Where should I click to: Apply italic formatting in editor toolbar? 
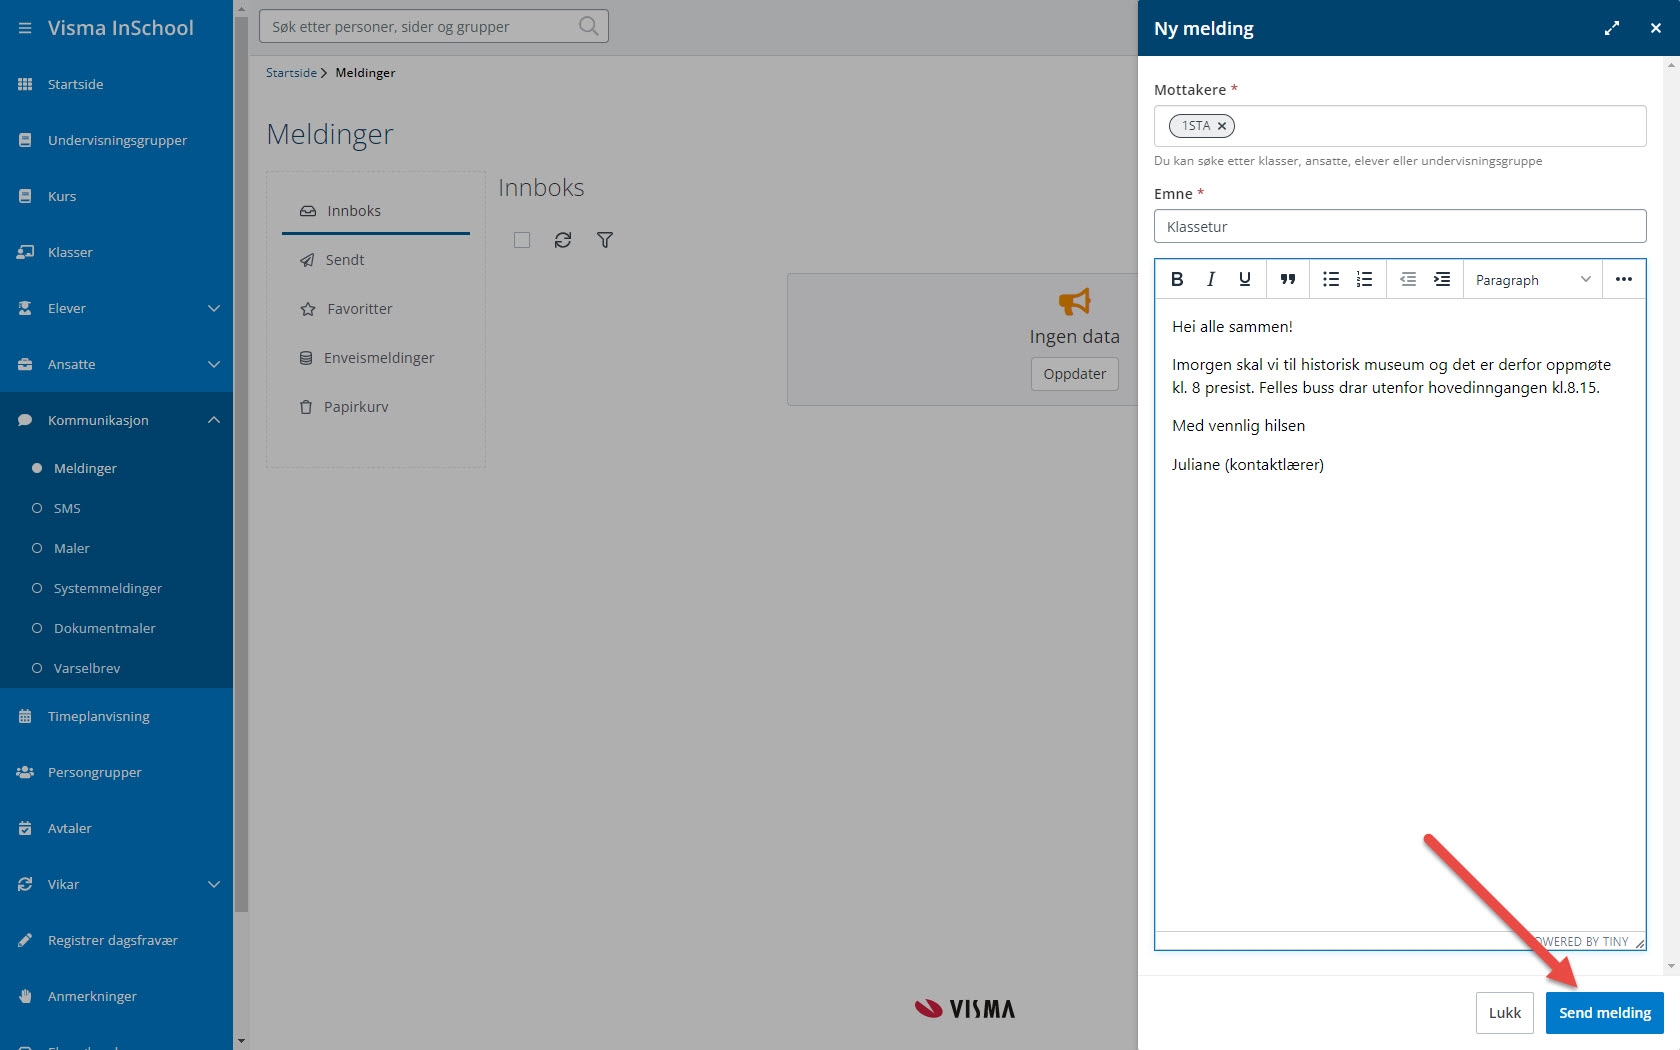[1211, 279]
